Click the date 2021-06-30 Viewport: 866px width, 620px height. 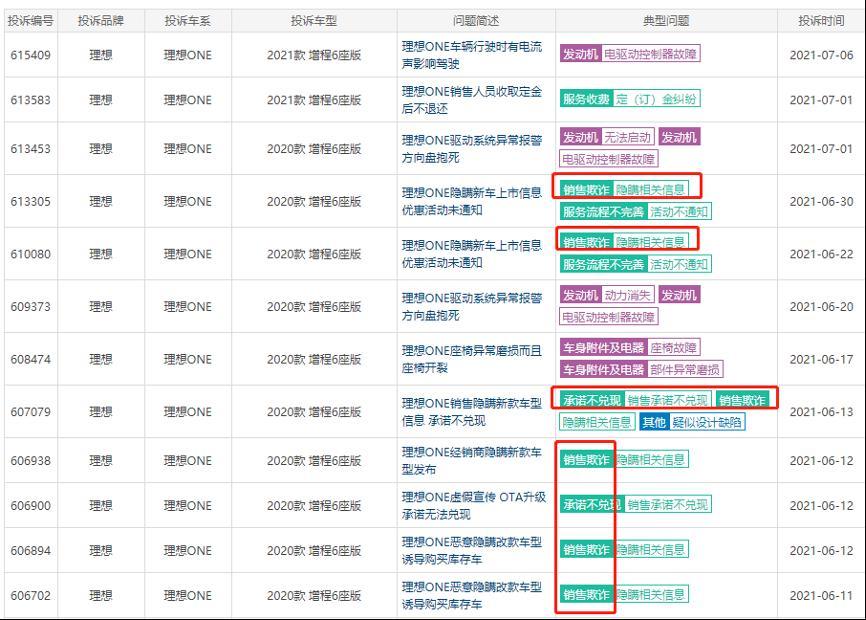(x=821, y=201)
